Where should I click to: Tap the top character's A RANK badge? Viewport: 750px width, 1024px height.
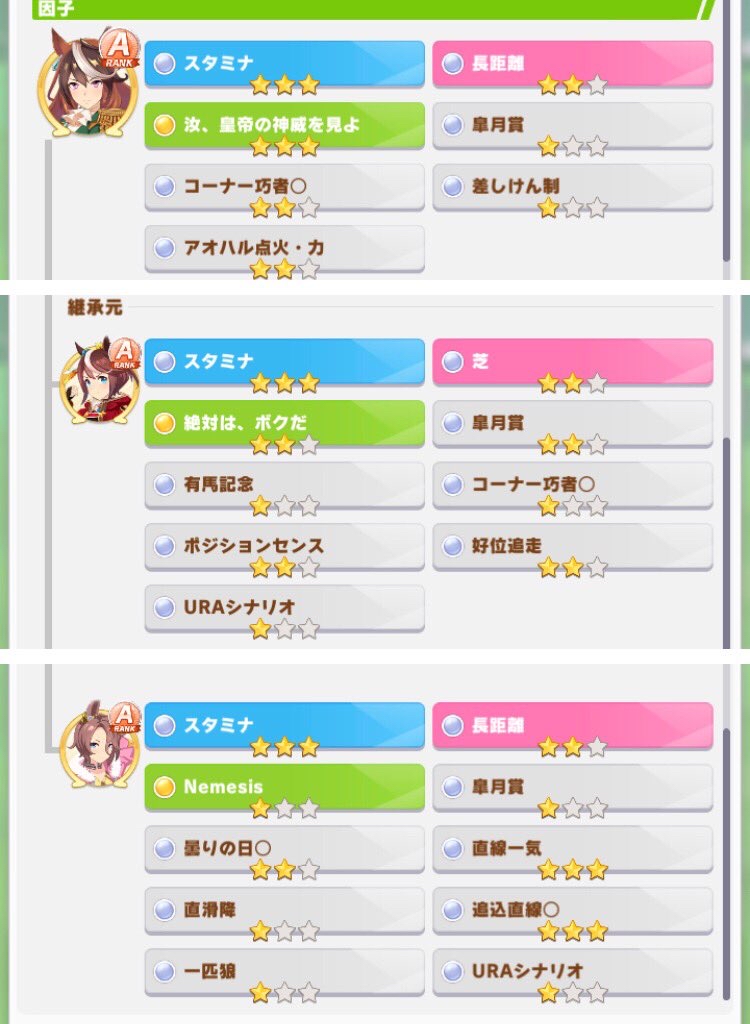point(120,48)
